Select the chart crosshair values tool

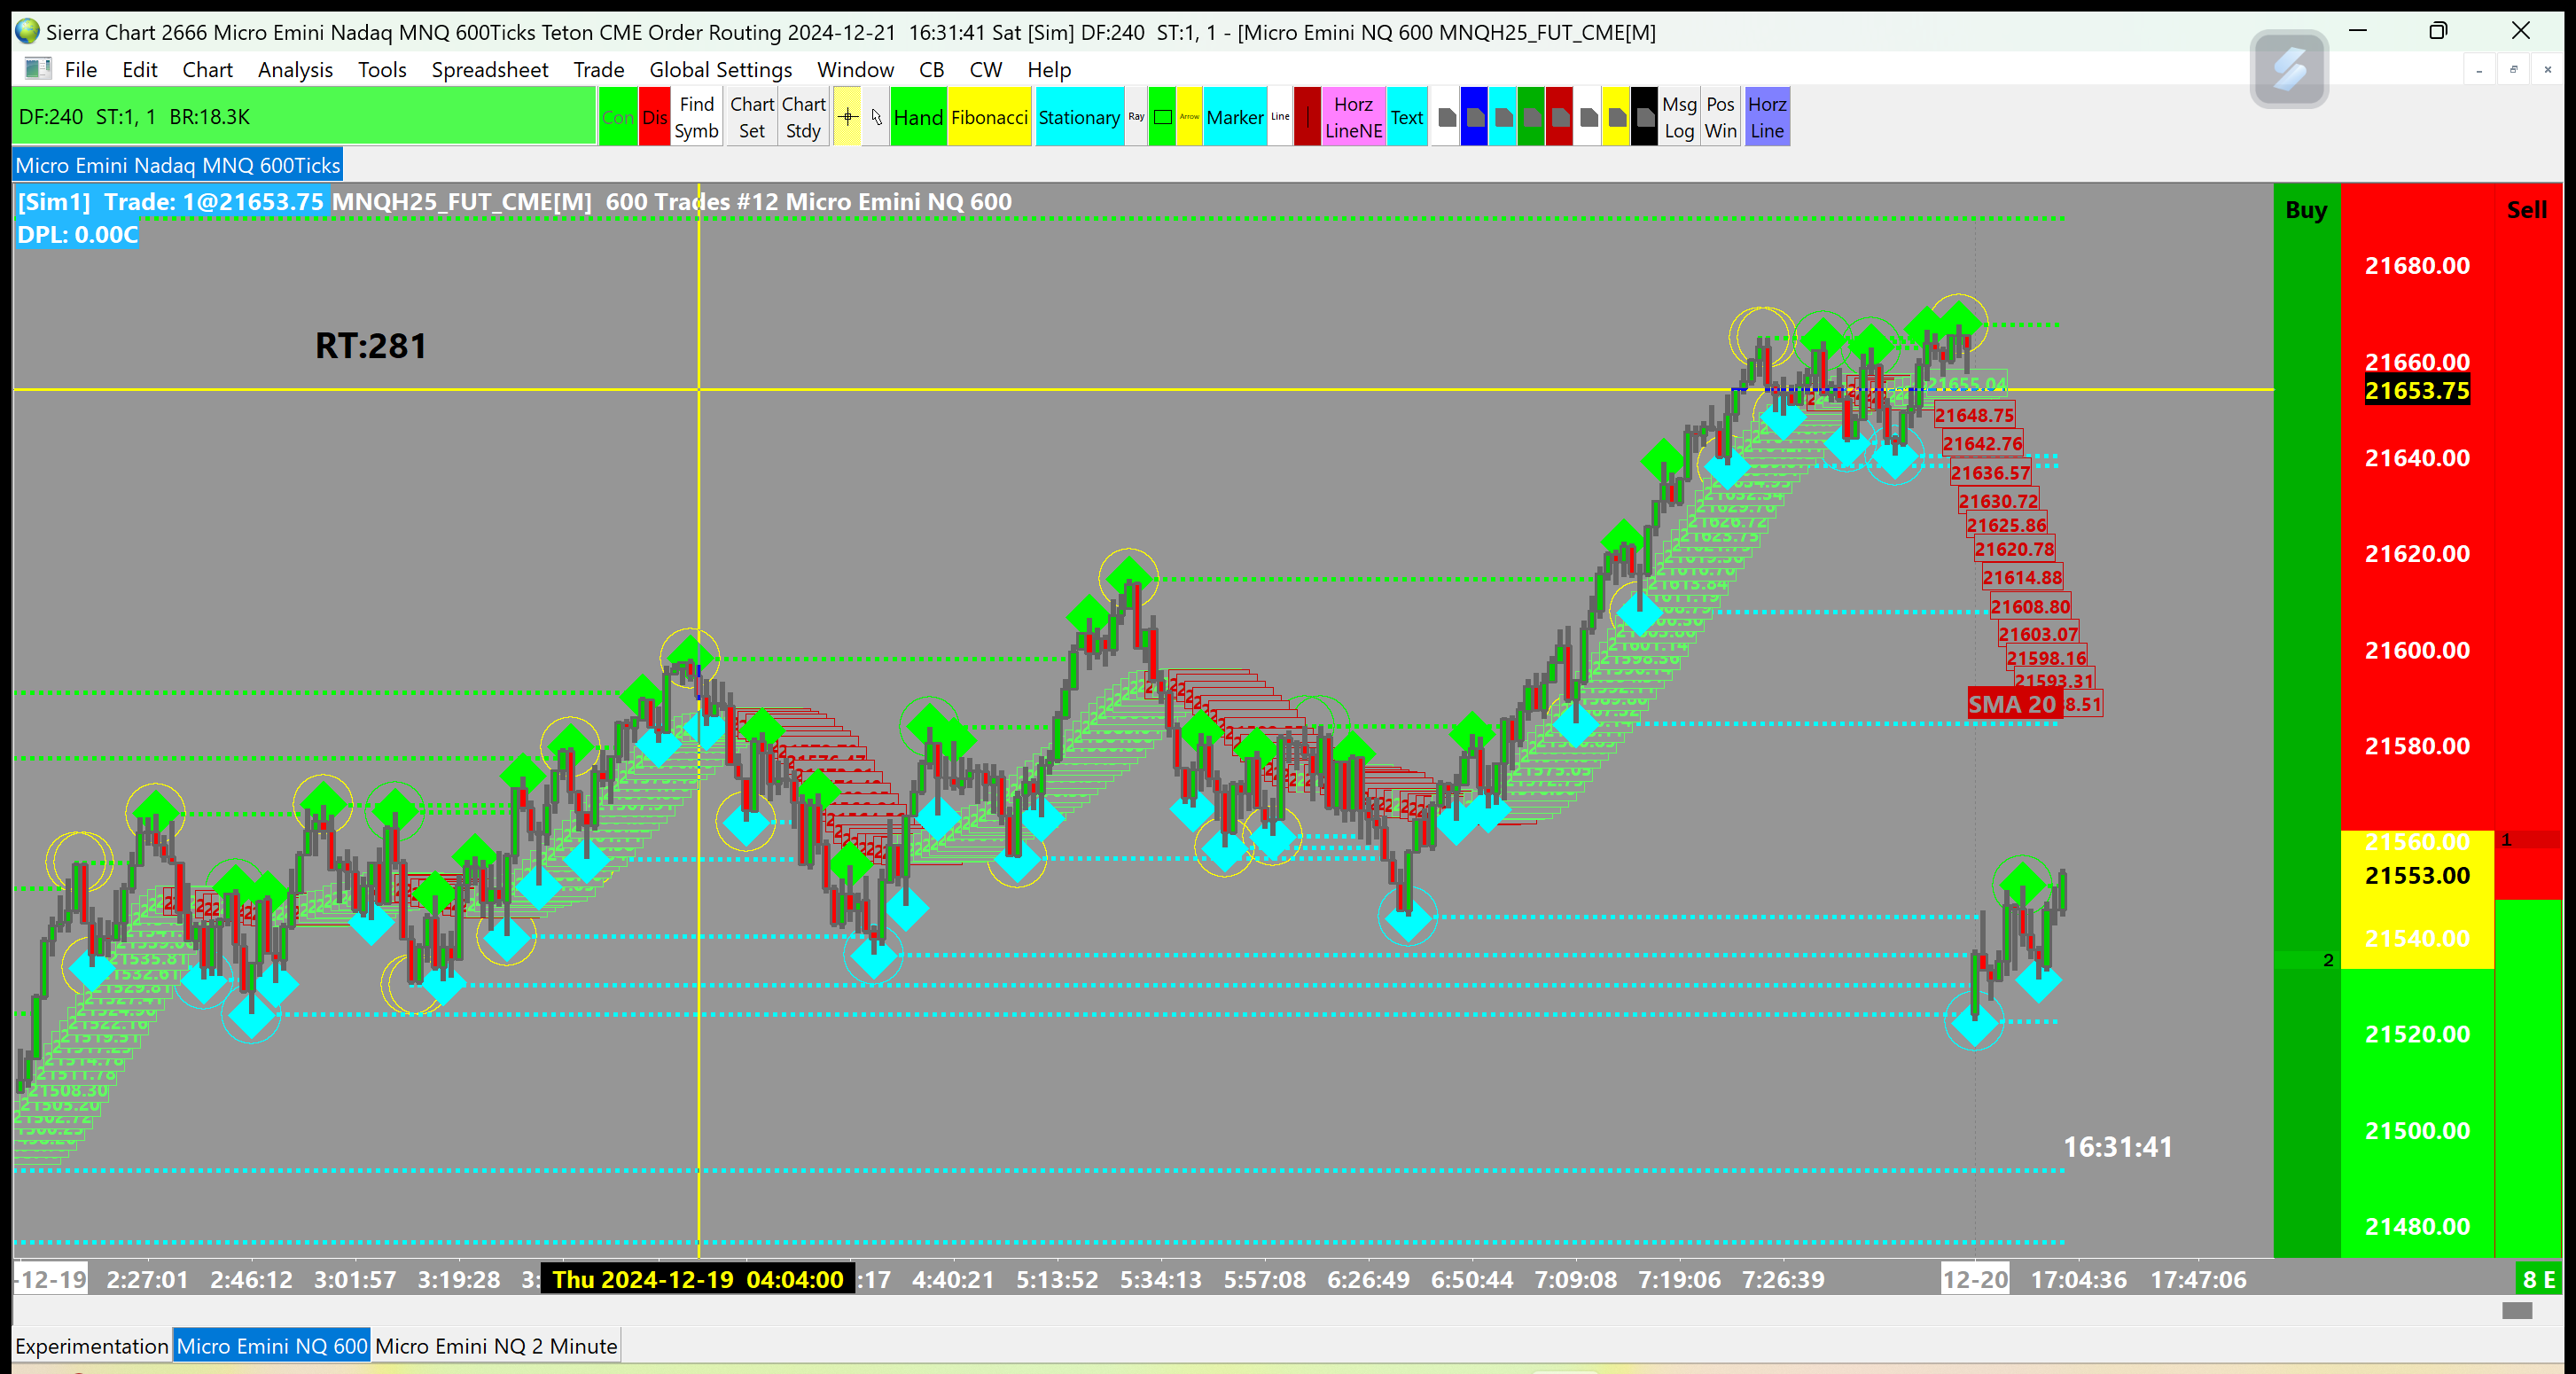point(847,117)
